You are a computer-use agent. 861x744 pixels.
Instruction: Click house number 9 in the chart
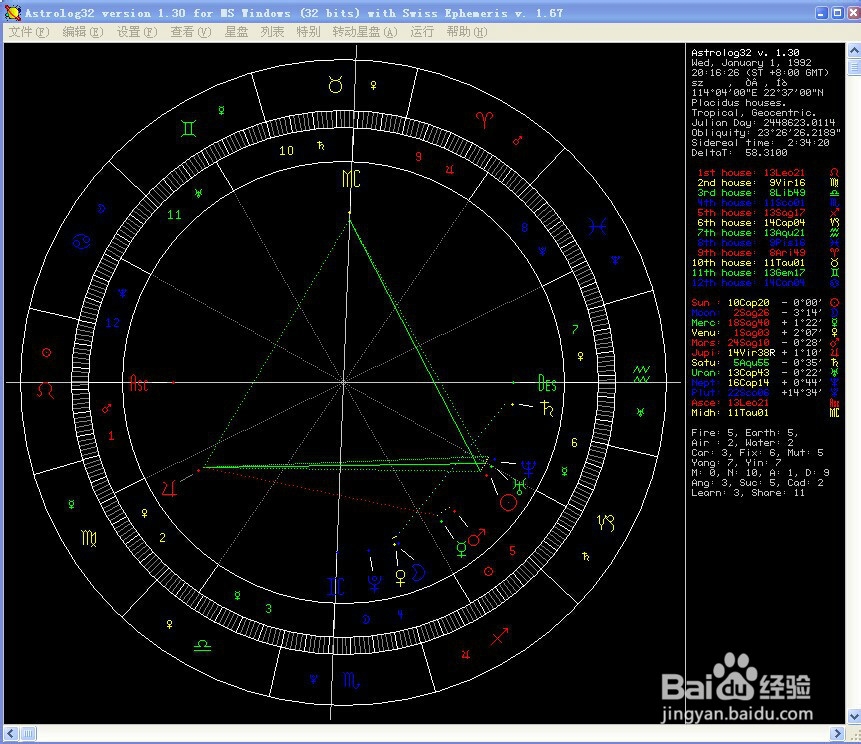(x=418, y=157)
